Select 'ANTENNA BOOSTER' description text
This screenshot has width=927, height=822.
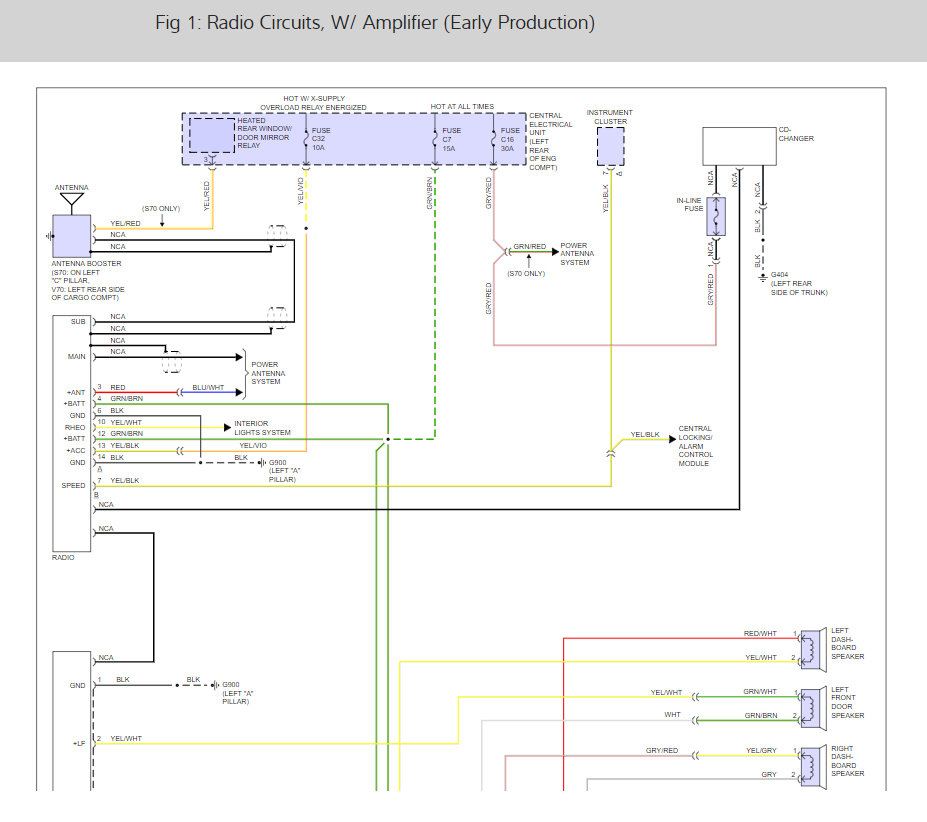tap(88, 280)
